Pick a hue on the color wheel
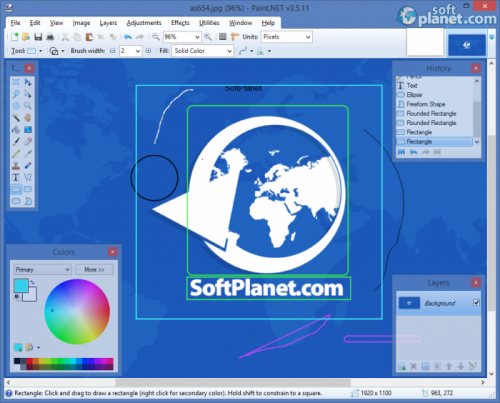Viewport: 500px width, 403px height. tap(77, 312)
